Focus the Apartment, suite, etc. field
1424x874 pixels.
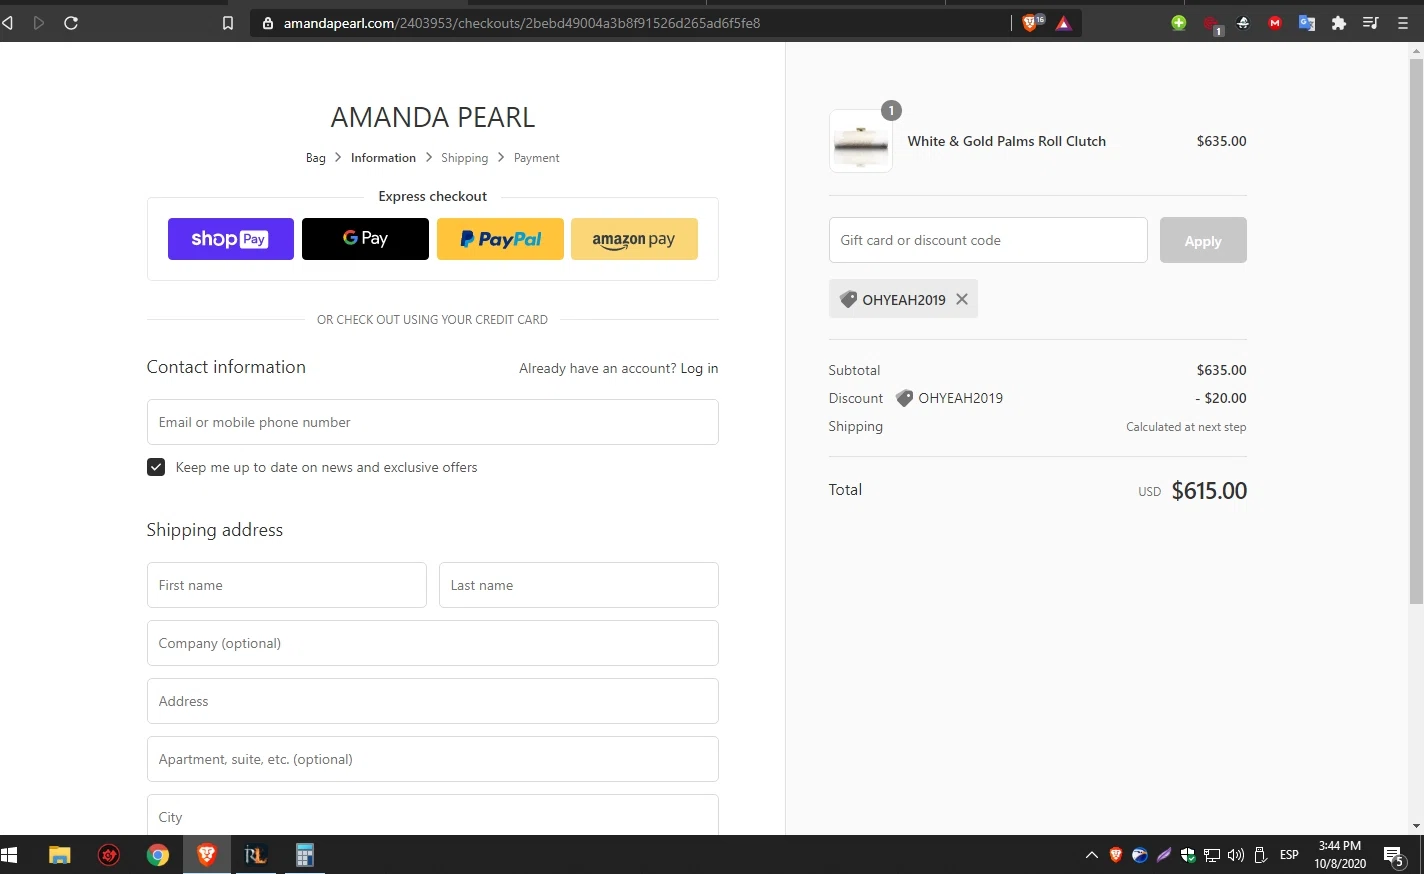(x=432, y=759)
